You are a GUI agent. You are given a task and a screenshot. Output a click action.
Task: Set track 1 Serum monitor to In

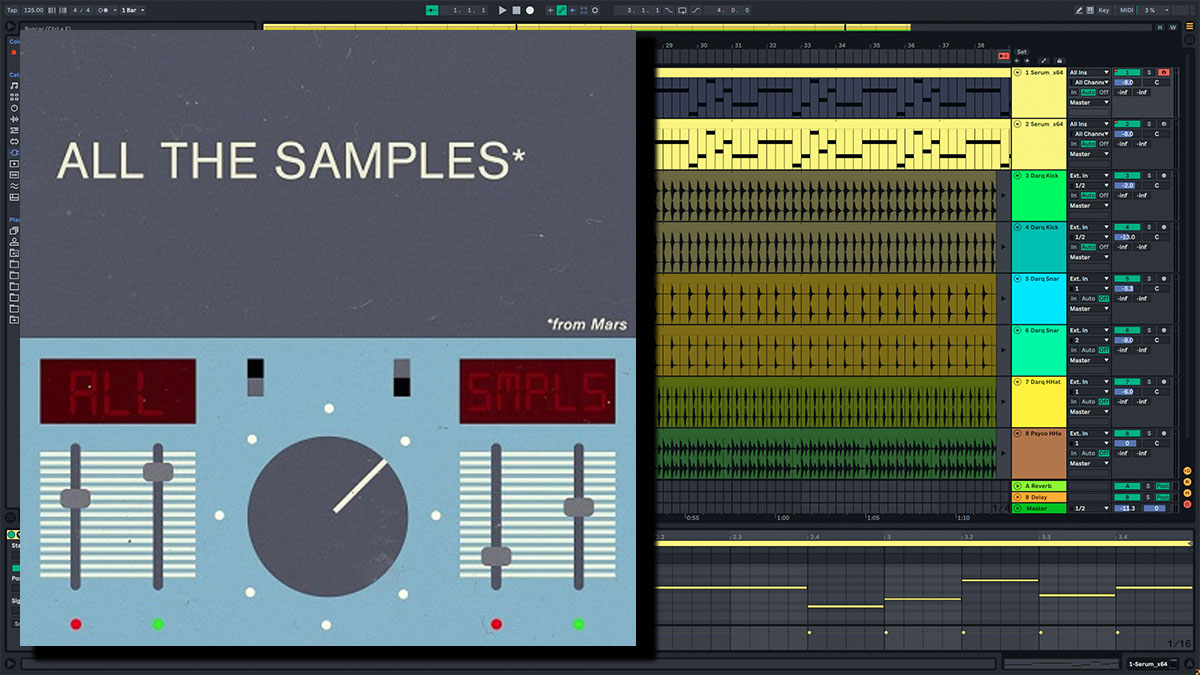[1074, 92]
